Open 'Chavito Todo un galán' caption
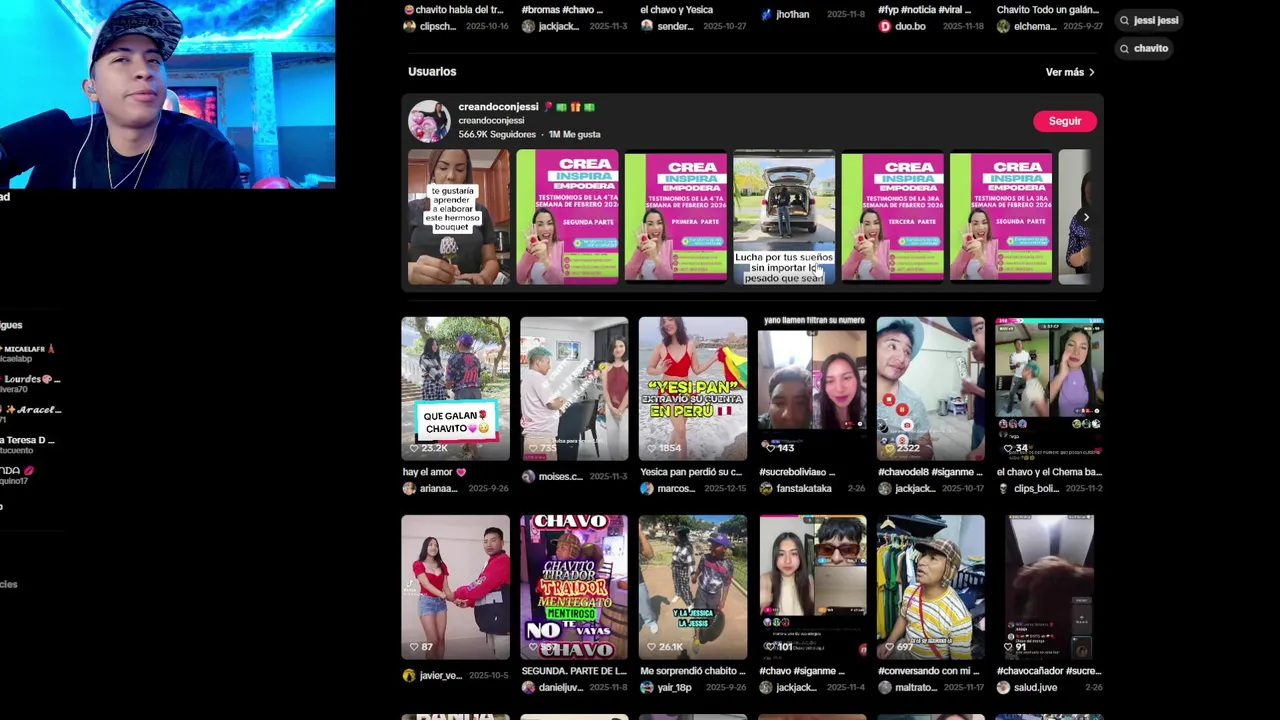Viewport: 1280px width, 720px height. [x=1049, y=10]
